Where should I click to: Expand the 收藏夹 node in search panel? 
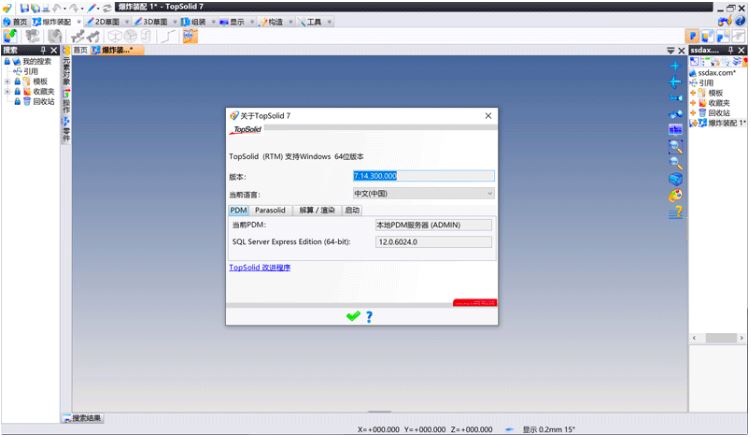(6, 90)
